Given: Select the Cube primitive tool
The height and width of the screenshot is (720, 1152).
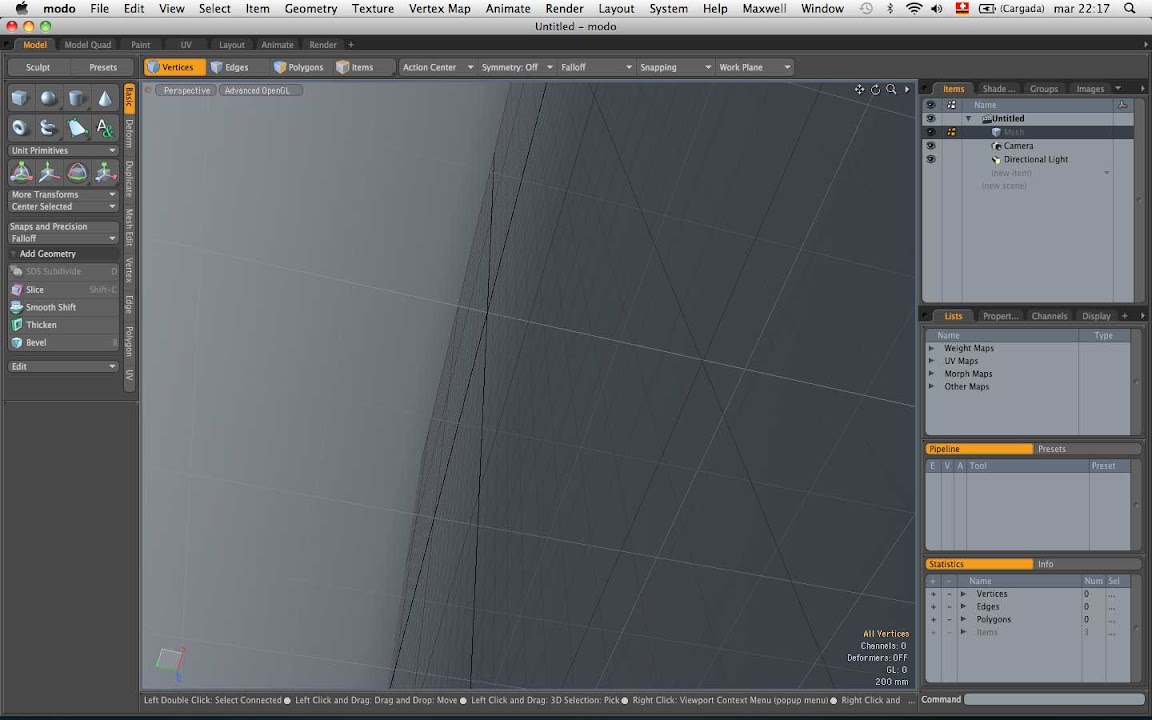Looking at the screenshot, I should point(20,98).
